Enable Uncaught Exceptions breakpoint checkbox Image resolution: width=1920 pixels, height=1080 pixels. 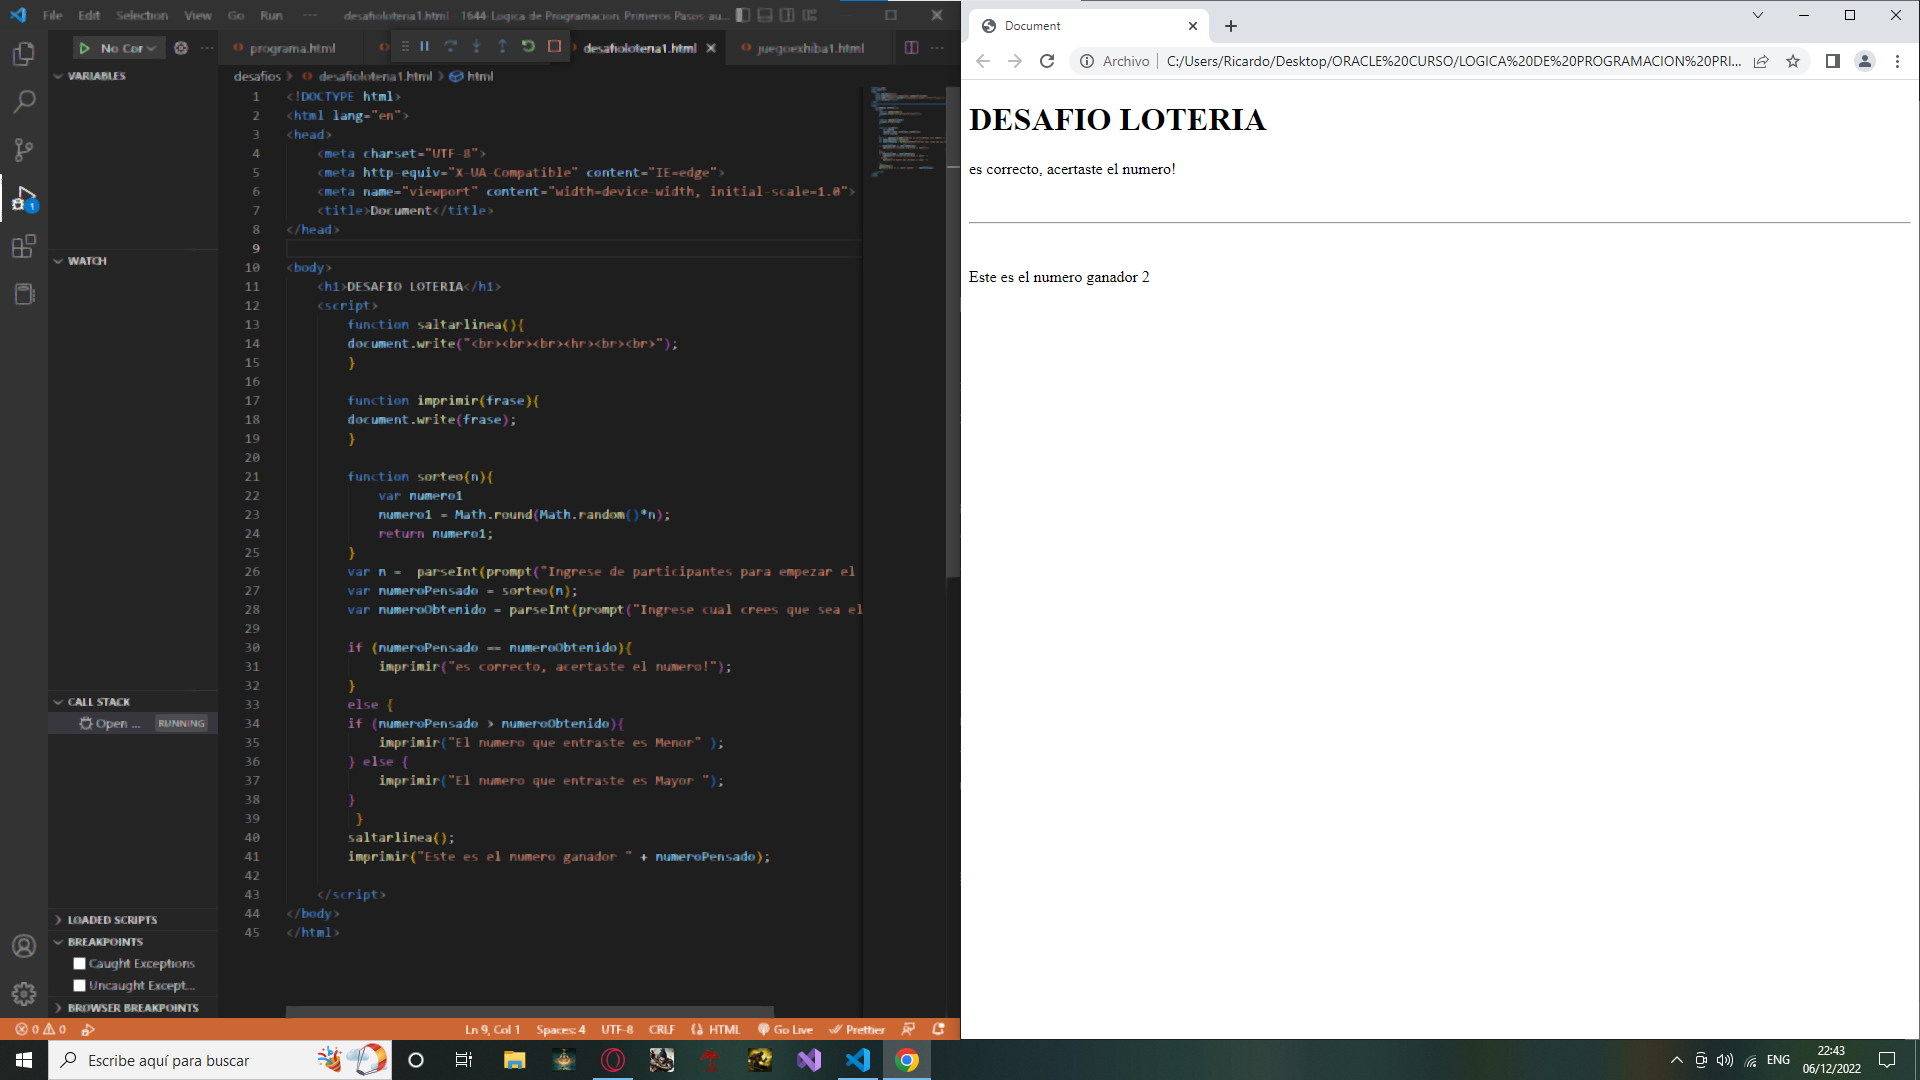pyautogui.click(x=80, y=986)
